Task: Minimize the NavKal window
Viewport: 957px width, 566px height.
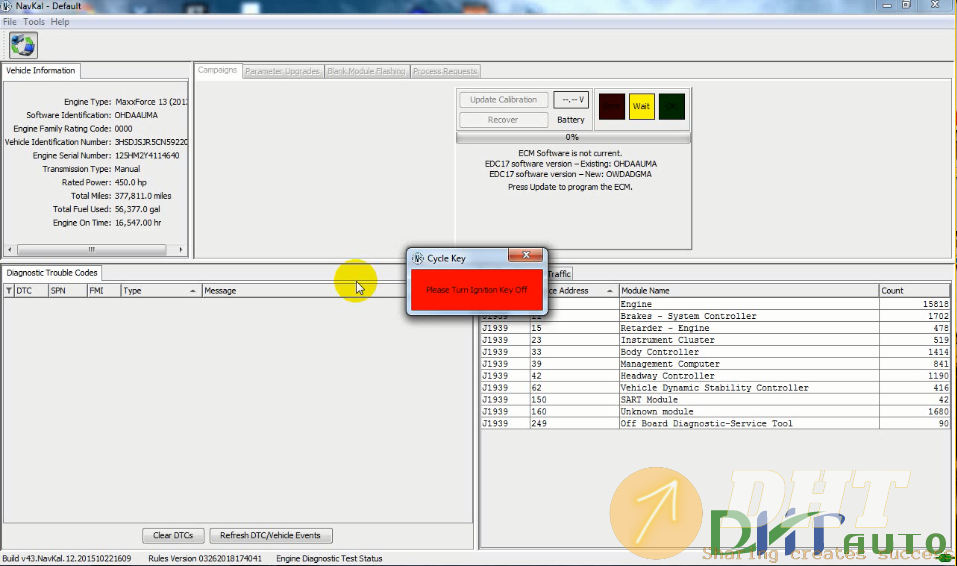Action: 887,5
